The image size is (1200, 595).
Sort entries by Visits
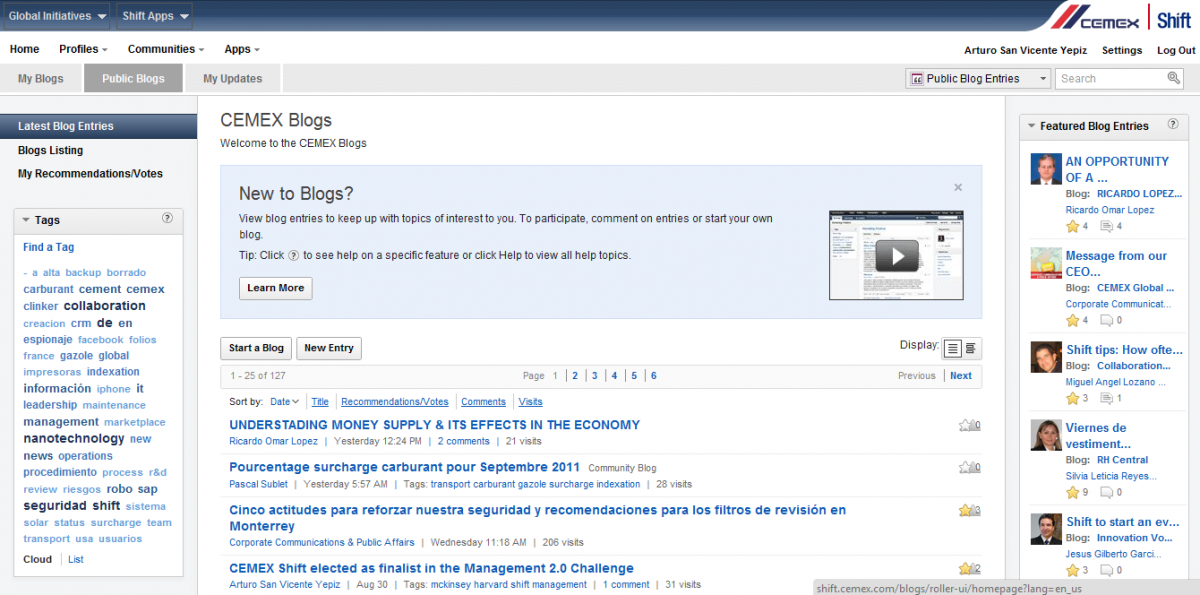pos(531,402)
